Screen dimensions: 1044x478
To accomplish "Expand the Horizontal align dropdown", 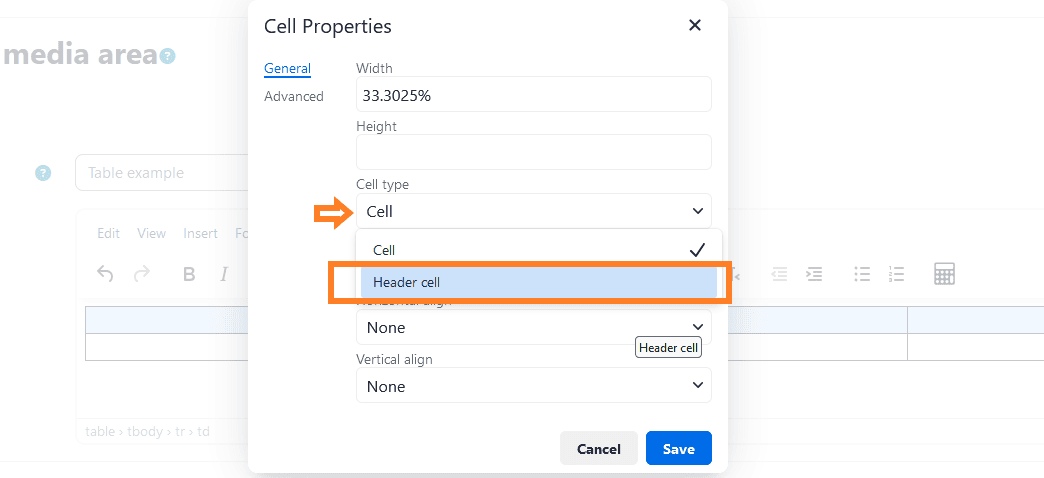I will pyautogui.click(x=533, y=327).
